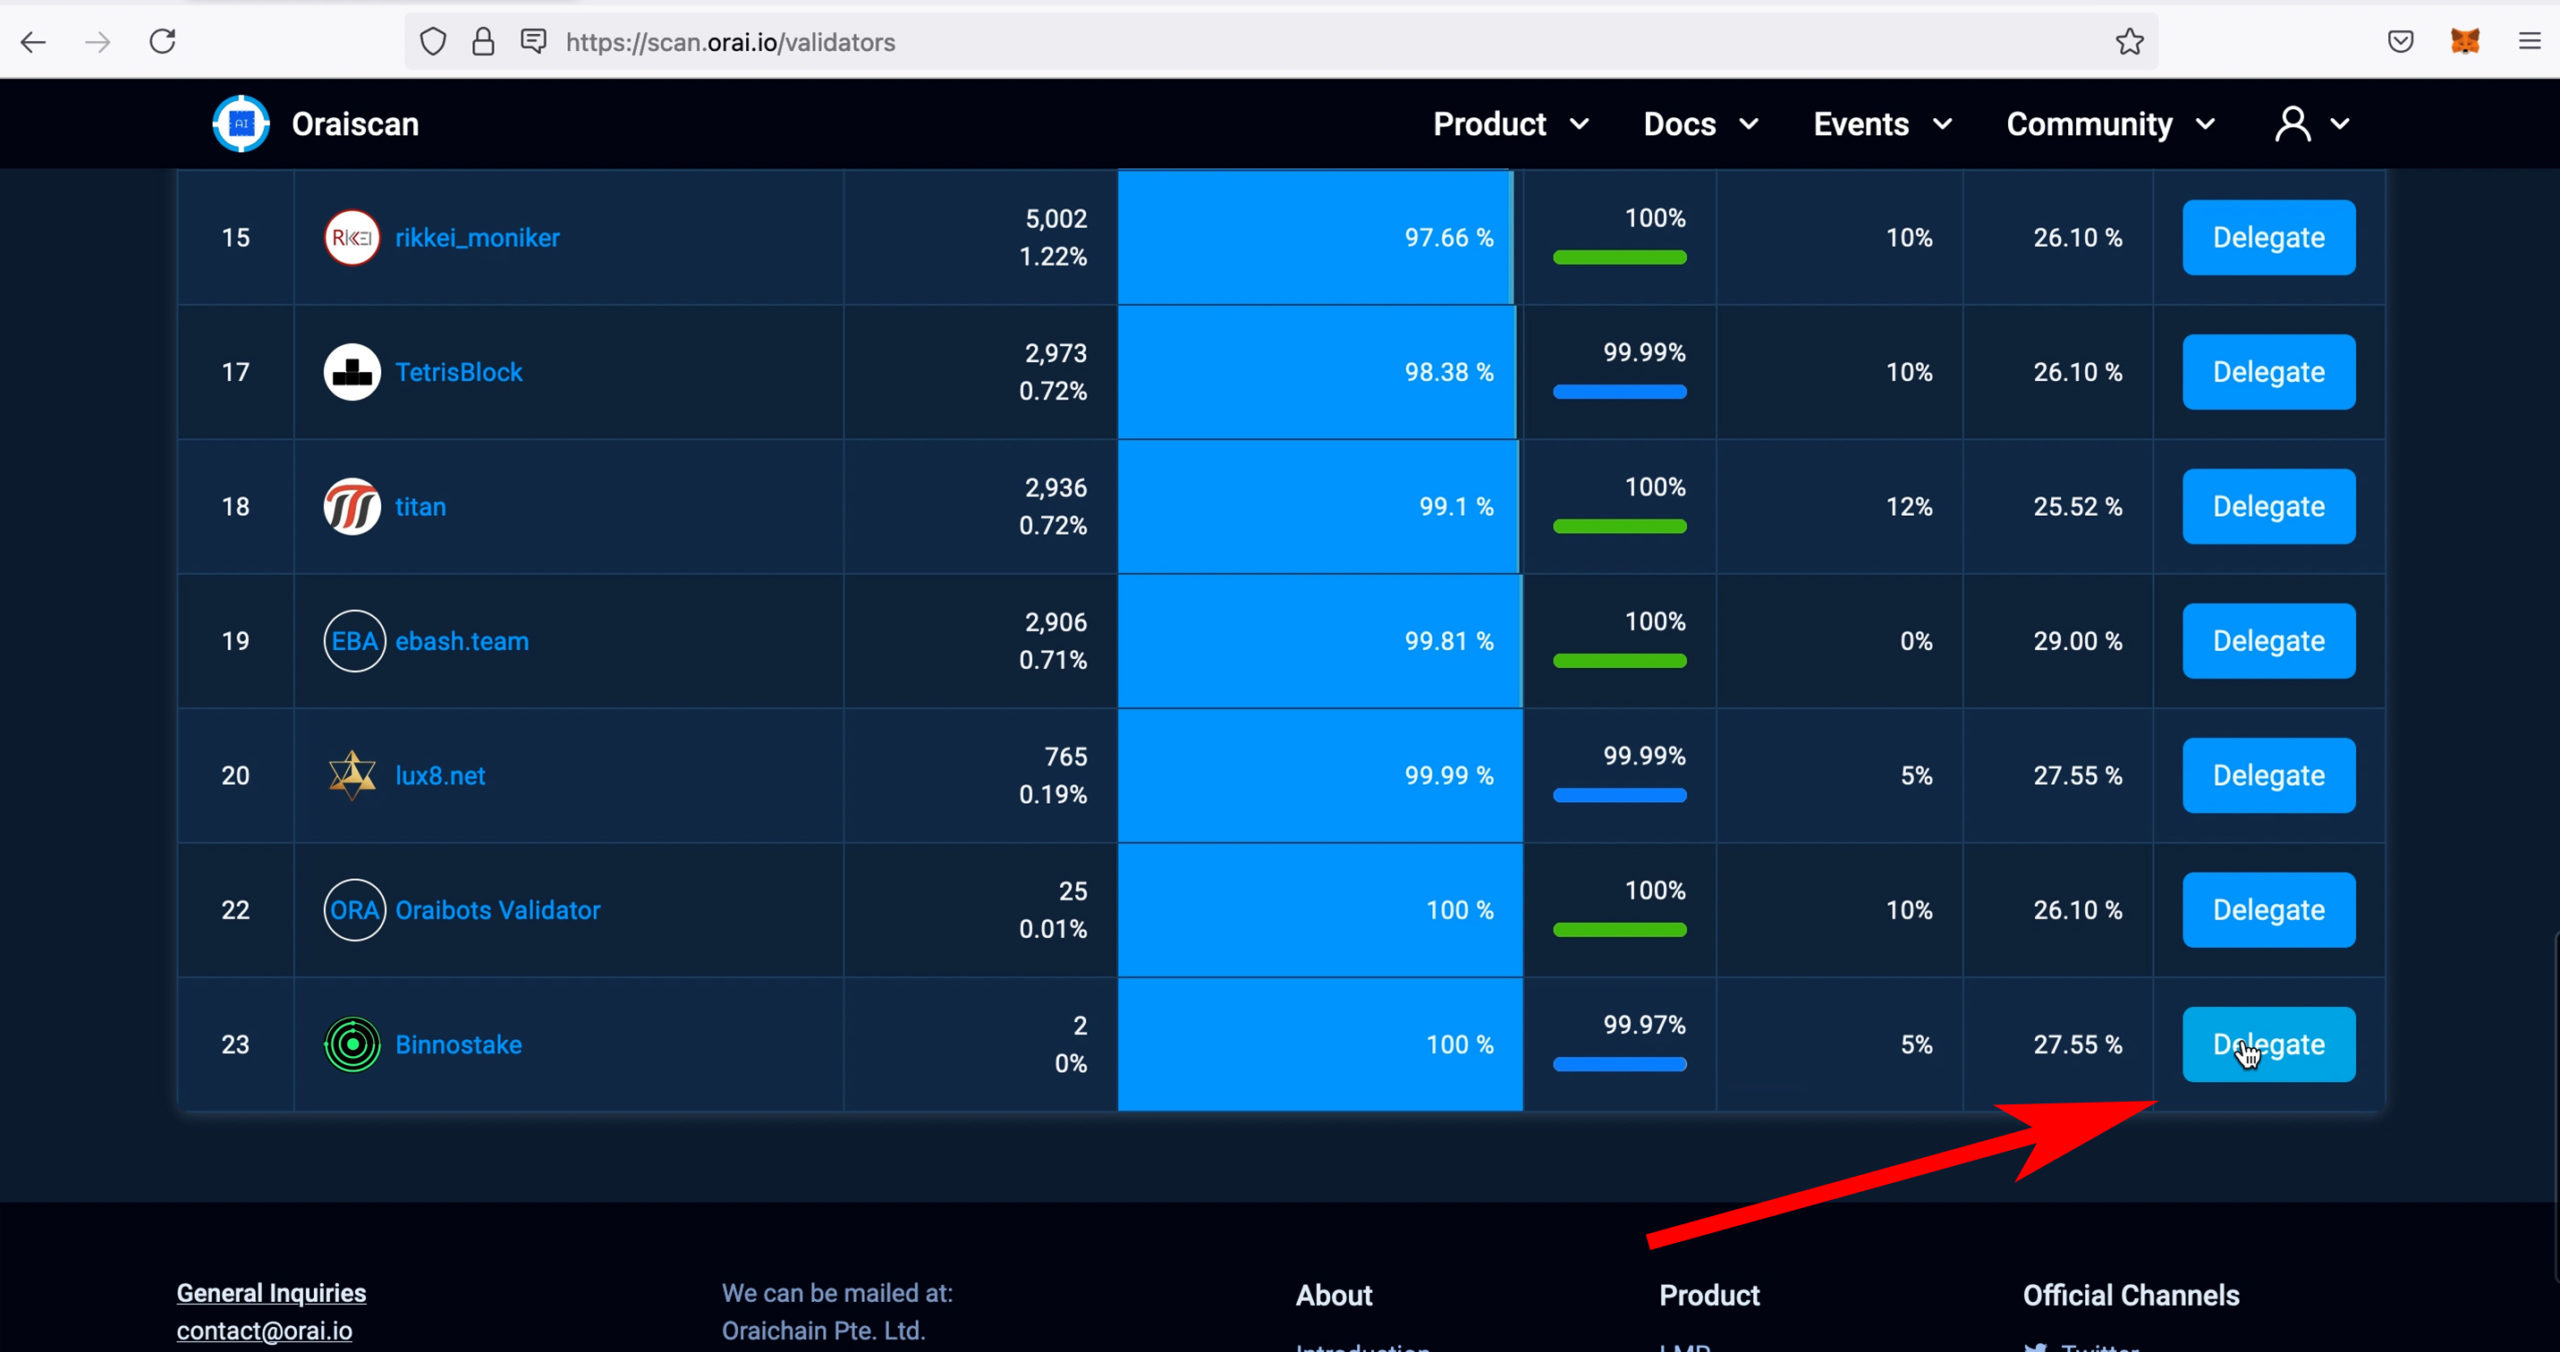
Task: Expand the Product menu chevron
Action: pyautogui.click(x=1579, y=125)
